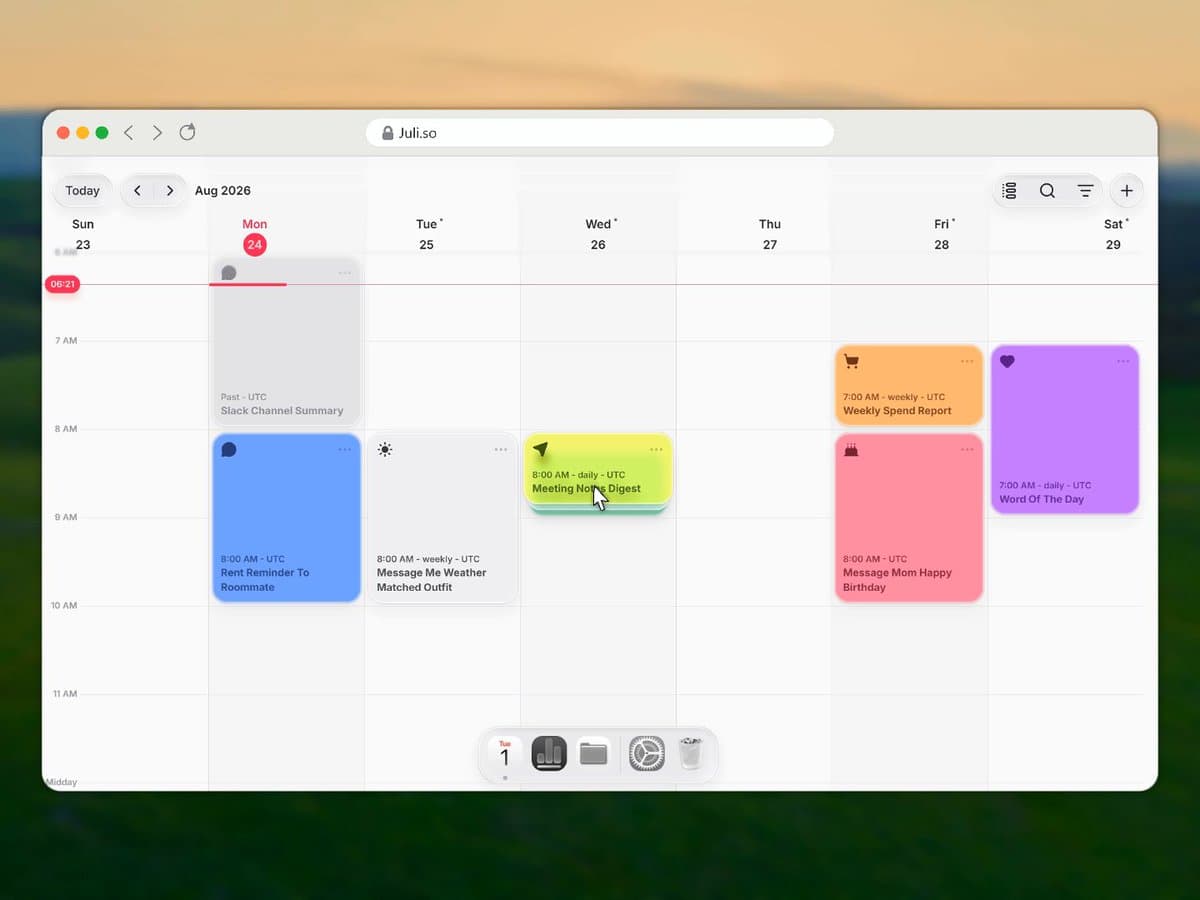
Task: Open Trash in dock
Action: coord(691,753)
